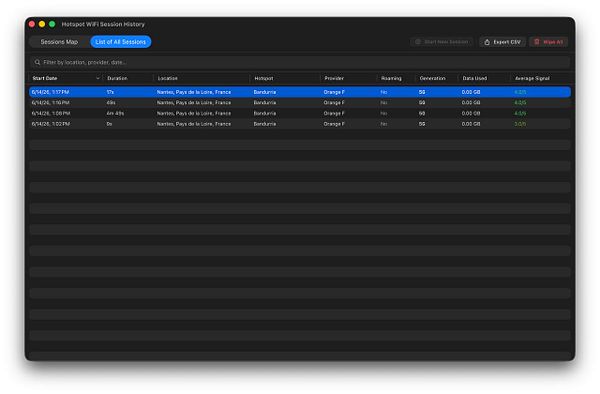The width and height of the screenshot is (600, 394).
Task: Sort by the Generation column header
Action: [432, 78]
